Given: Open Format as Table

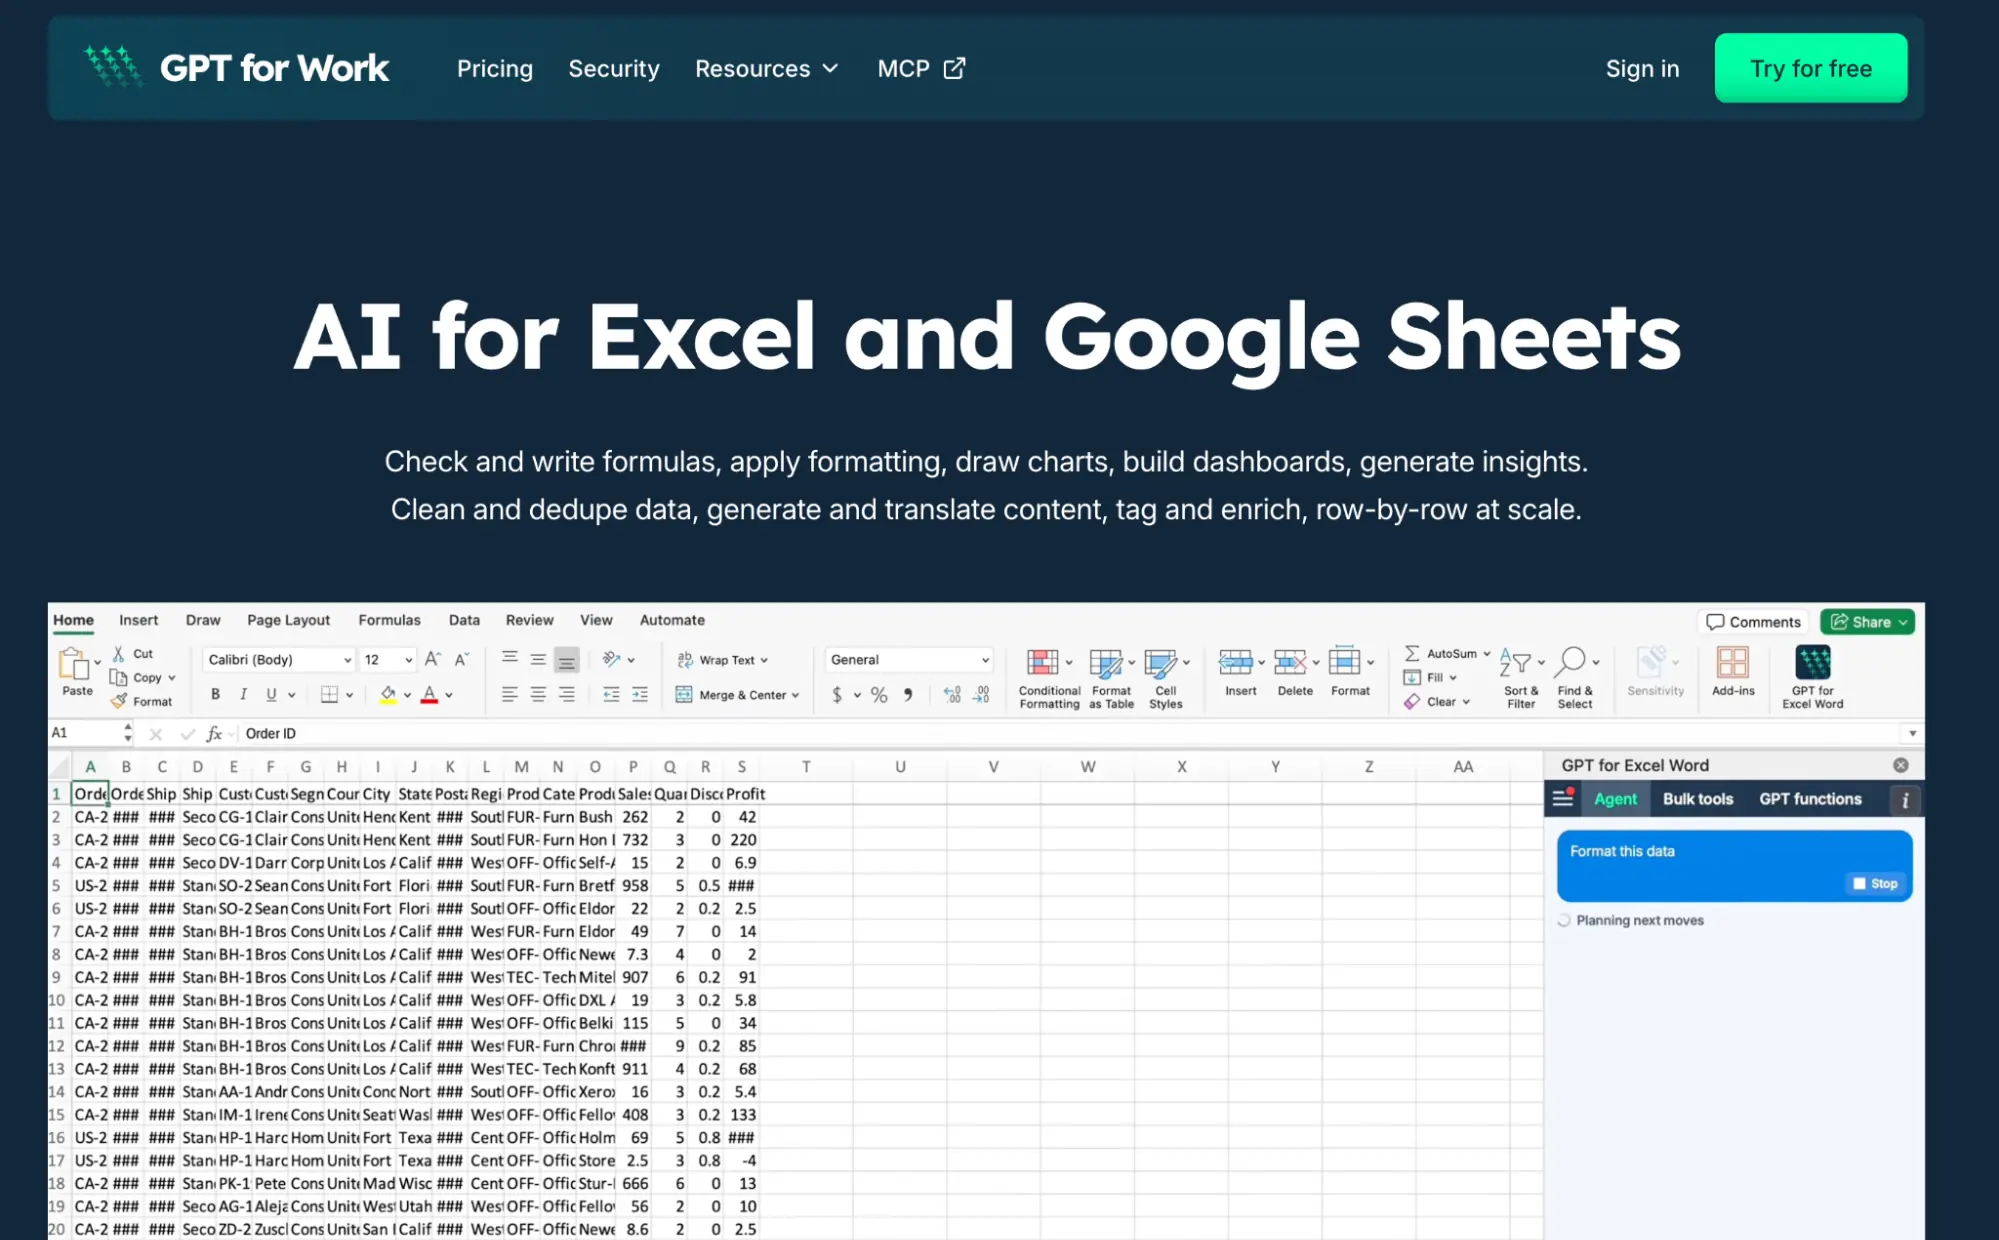Looking at the screenshot, I should point(1111,678).
